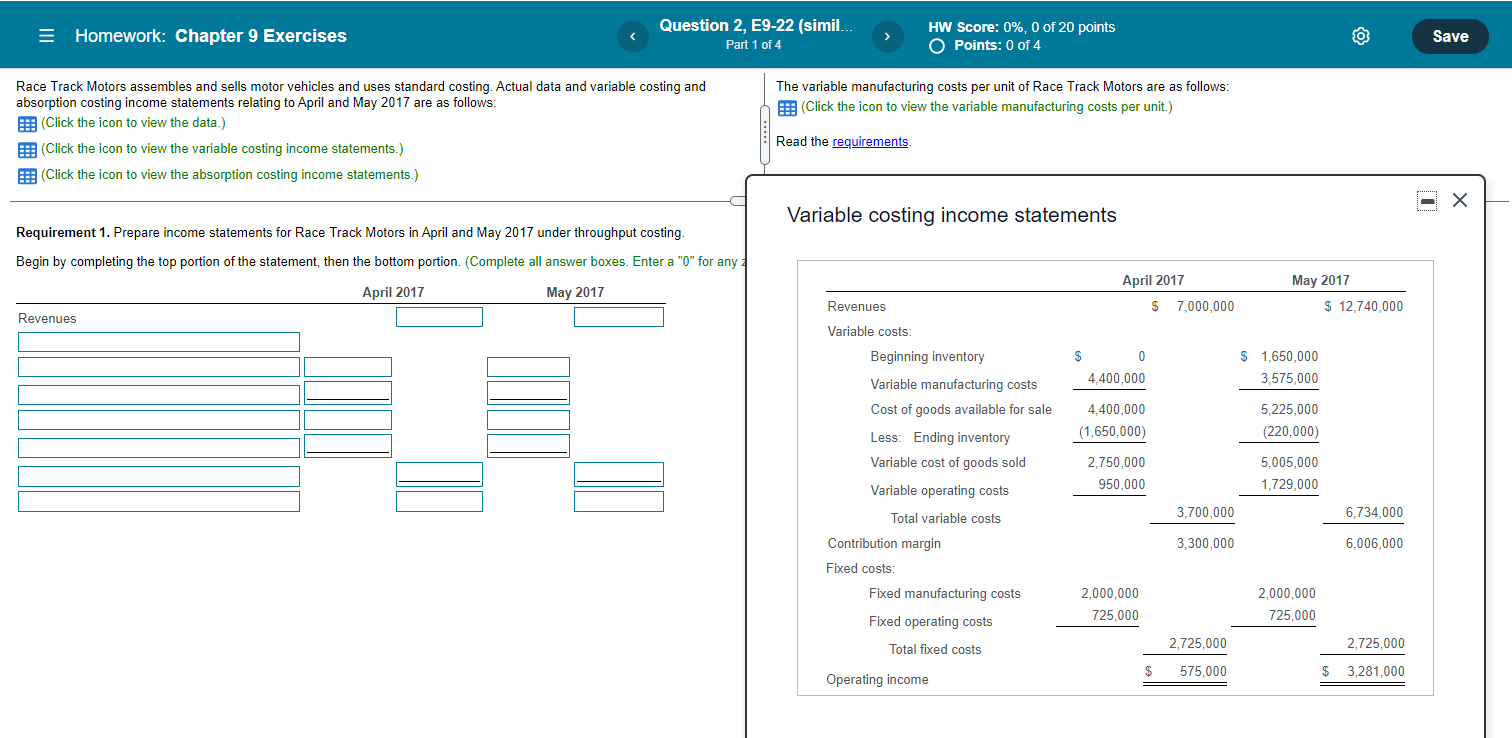
Task: Open the requirements link
Action: (870, 141)
